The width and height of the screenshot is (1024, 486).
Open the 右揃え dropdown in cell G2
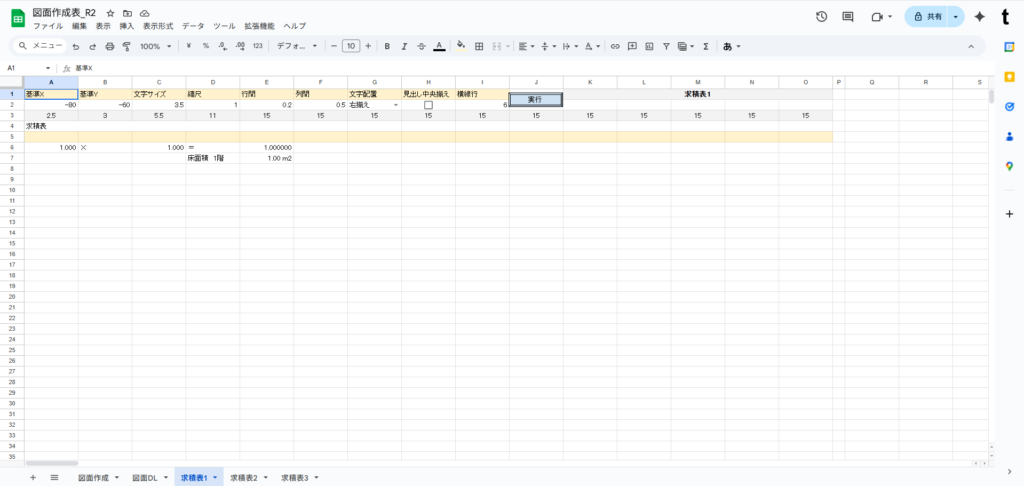pos(396,105)
